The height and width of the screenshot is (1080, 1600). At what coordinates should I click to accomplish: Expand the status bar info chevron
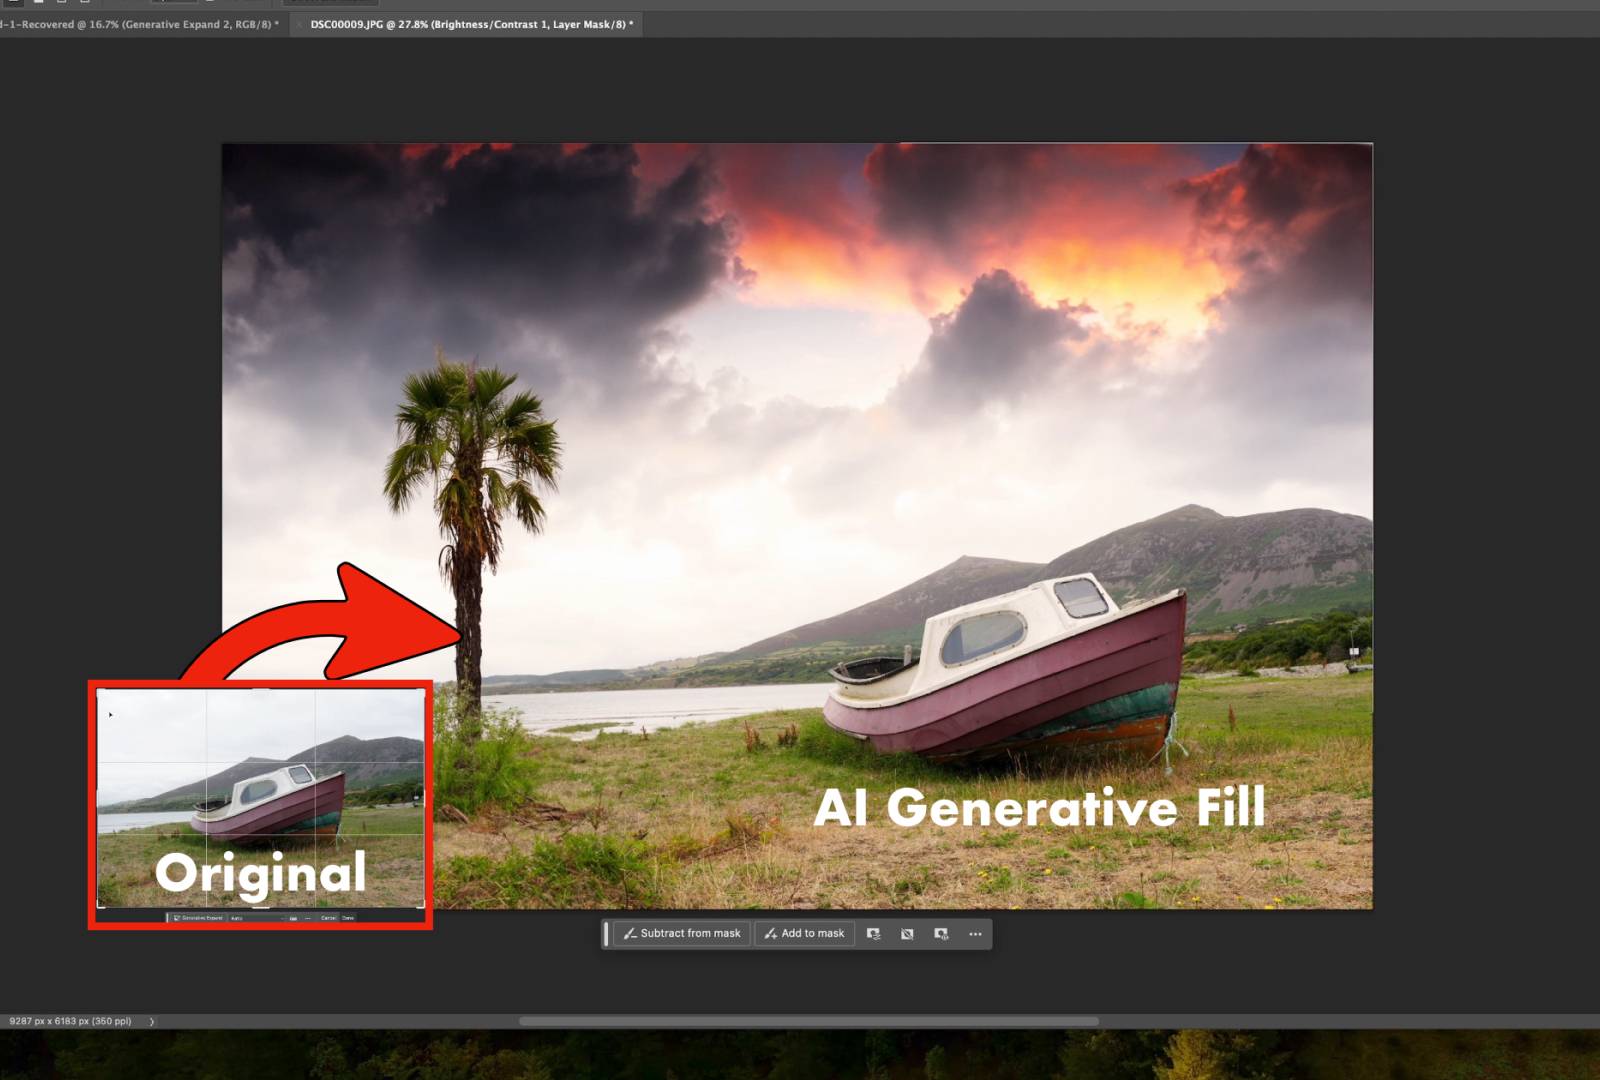[x=152, y=1021]
